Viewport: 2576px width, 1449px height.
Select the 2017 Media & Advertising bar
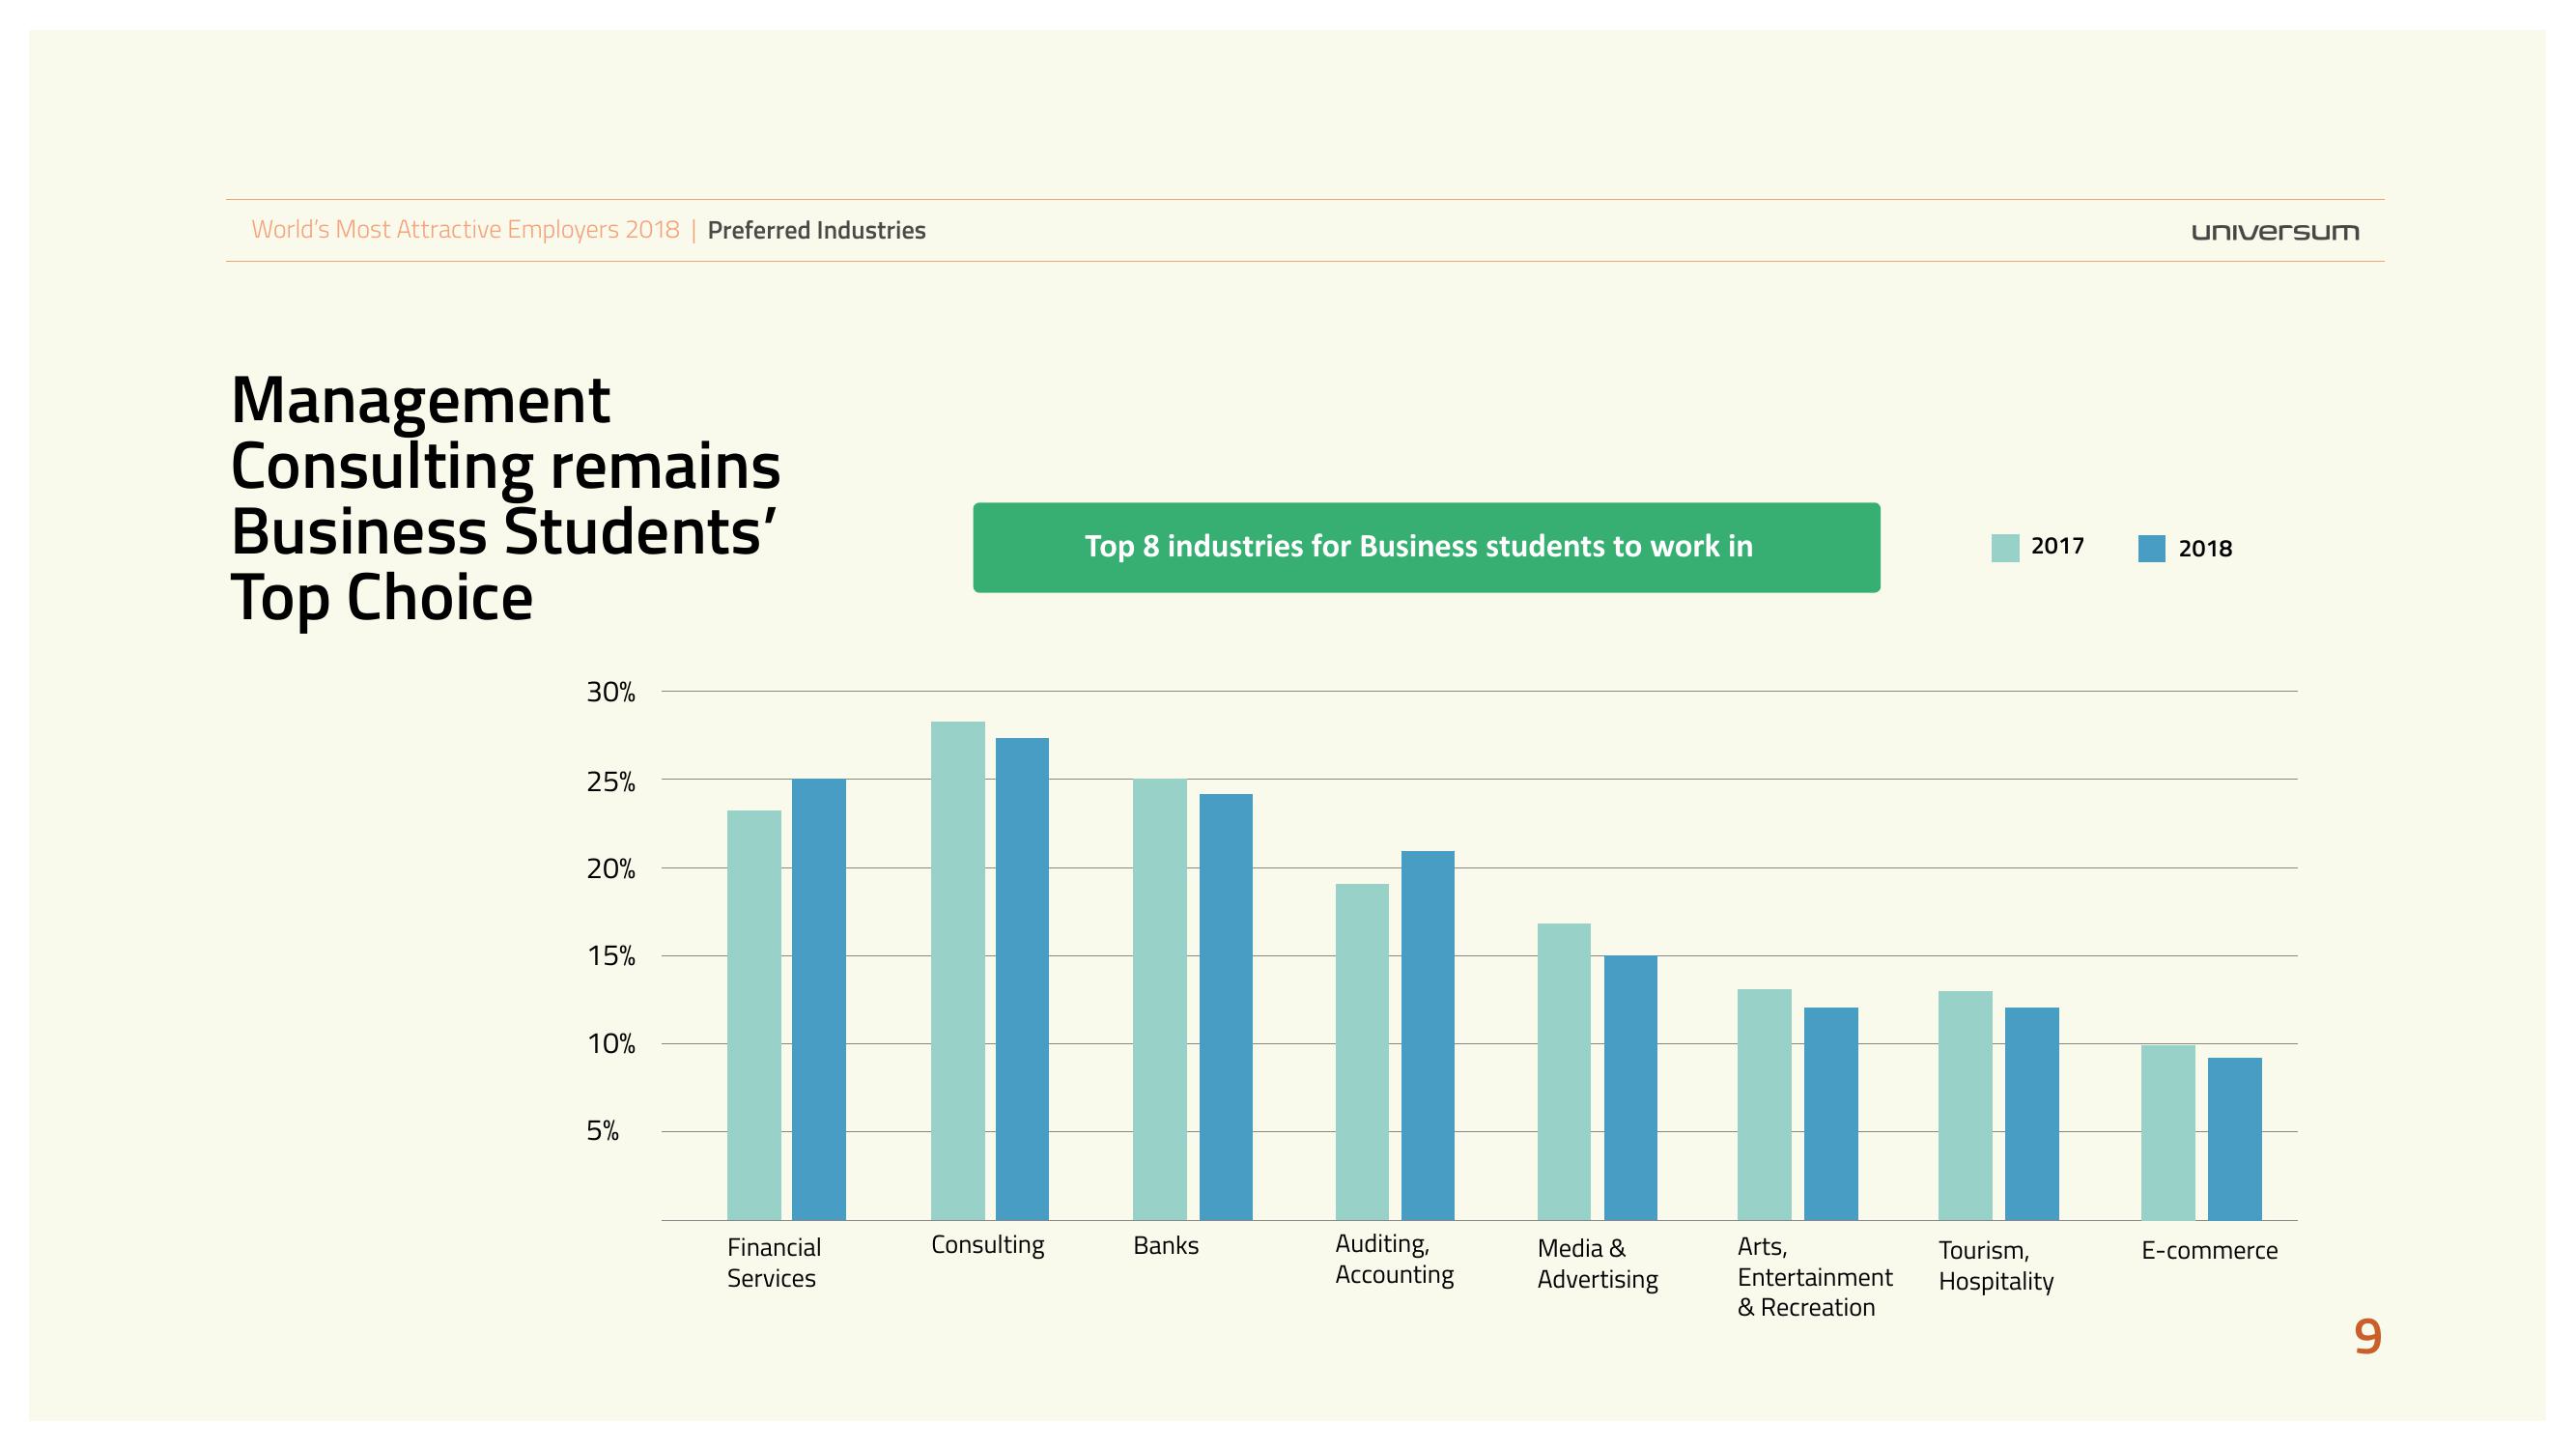click(1563, 1071)
